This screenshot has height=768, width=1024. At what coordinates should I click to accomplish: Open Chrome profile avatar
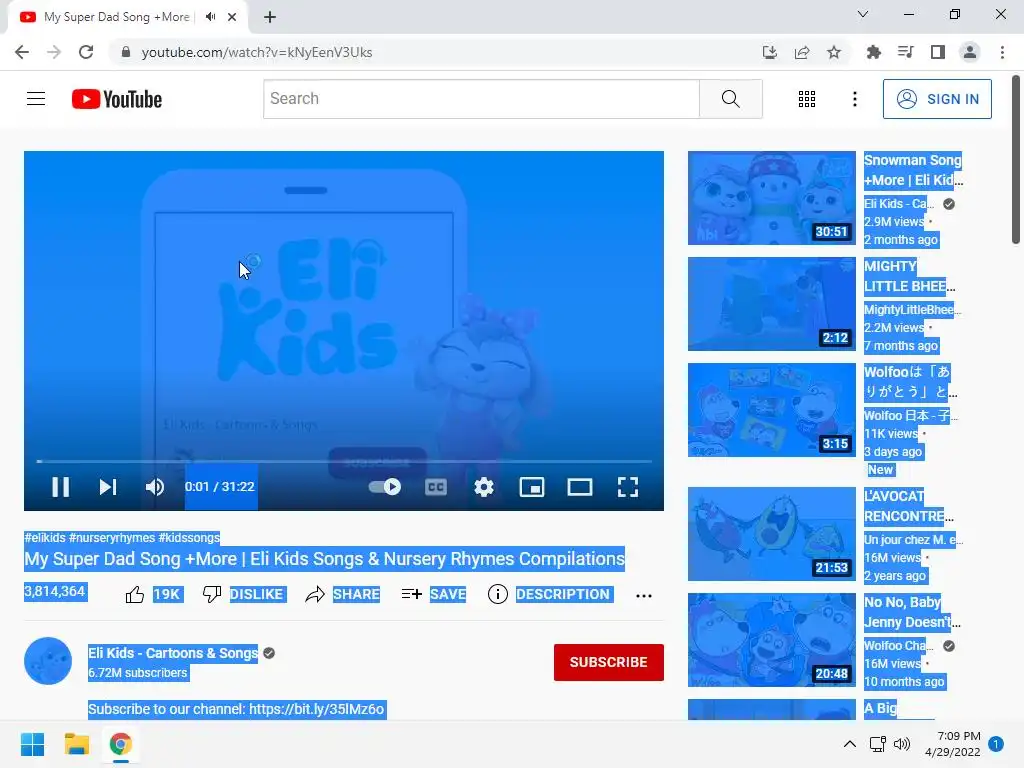click(970, 52)
